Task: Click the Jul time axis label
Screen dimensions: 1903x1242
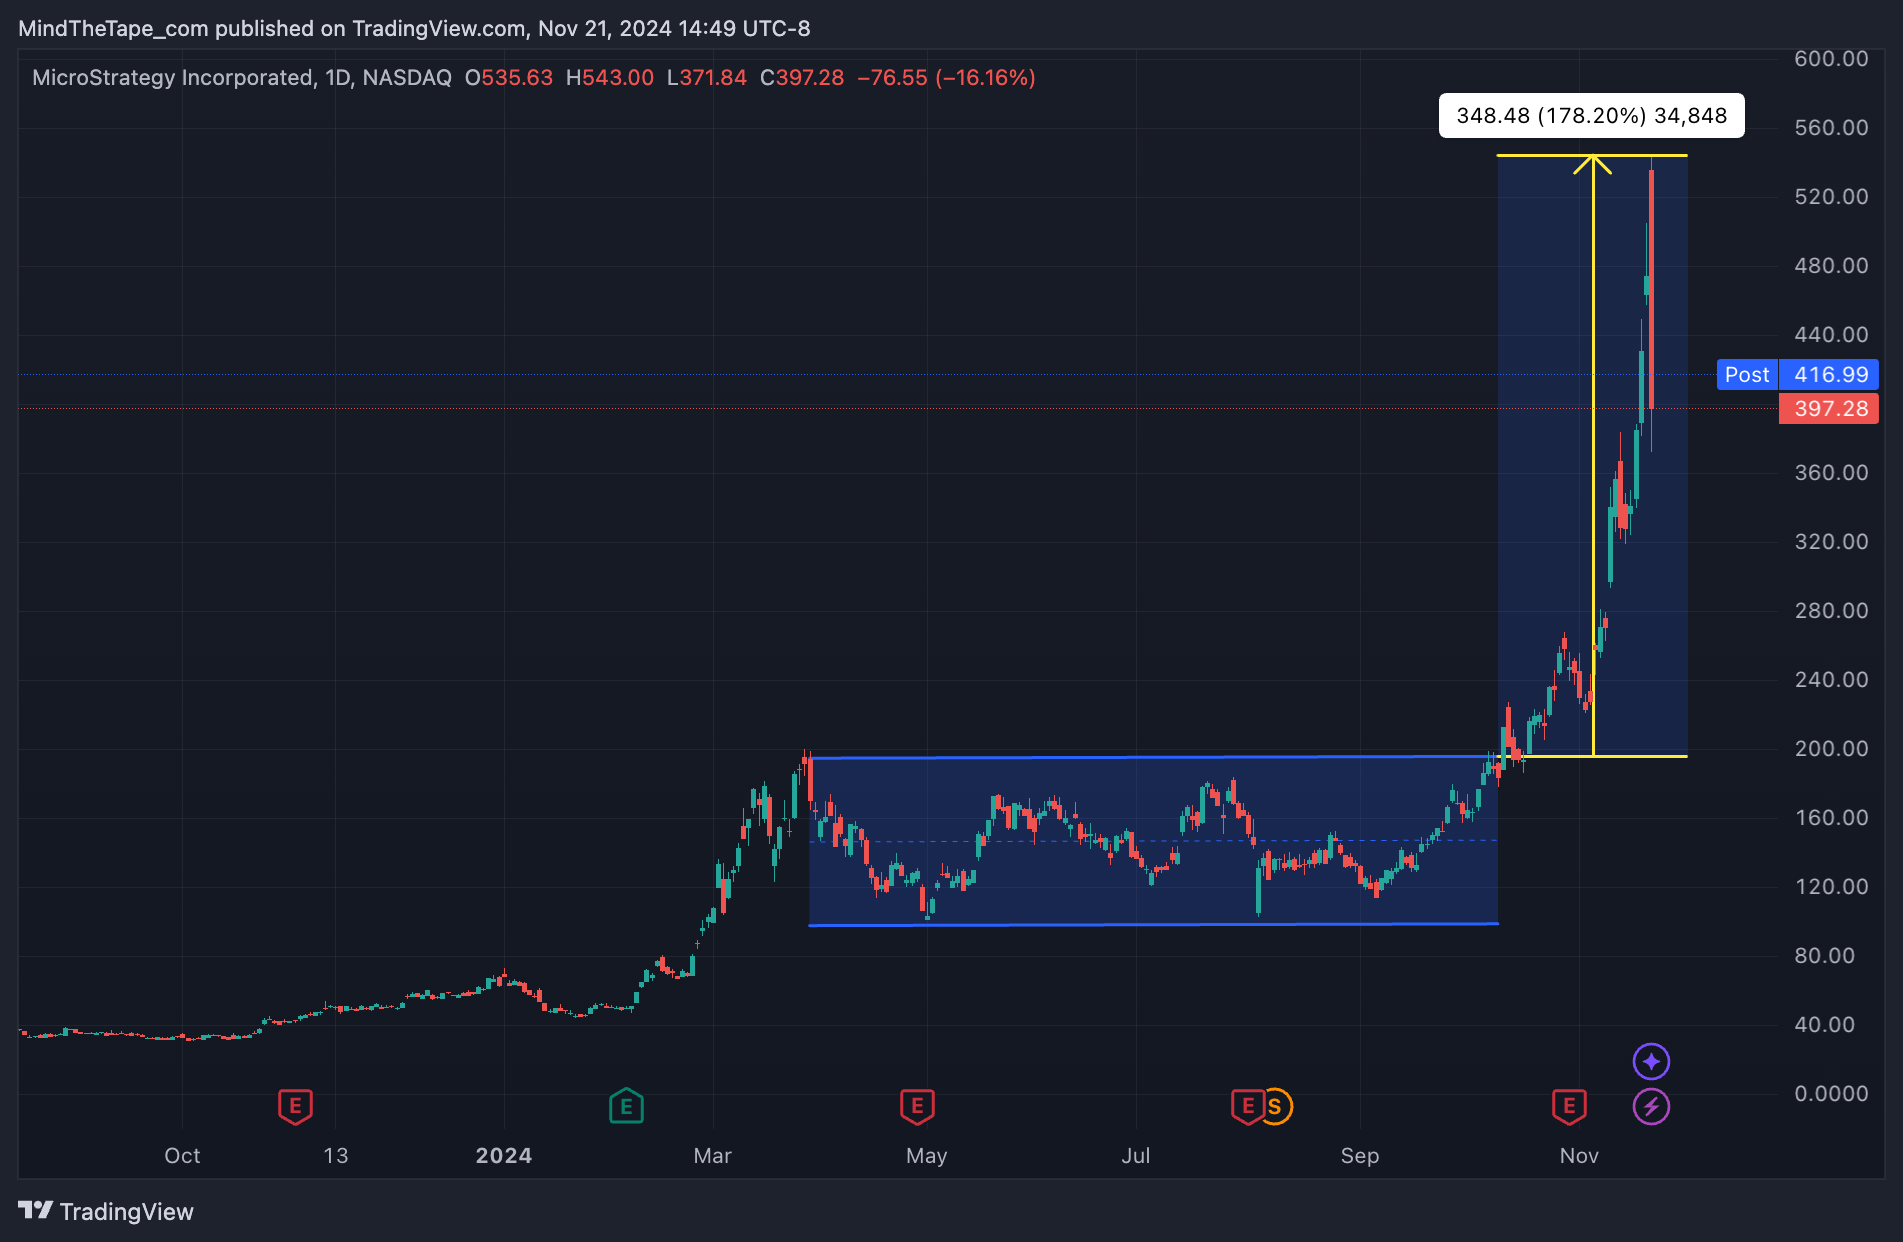Action: tap(1136, 1156)
